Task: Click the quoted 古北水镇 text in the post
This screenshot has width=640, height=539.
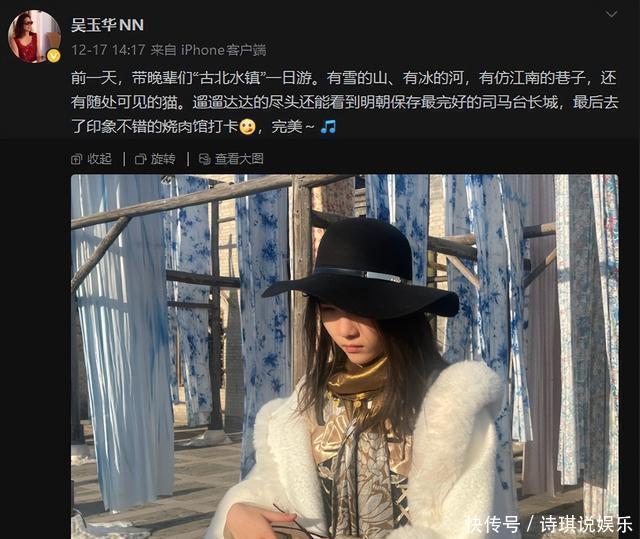Action: pos(230,78)
